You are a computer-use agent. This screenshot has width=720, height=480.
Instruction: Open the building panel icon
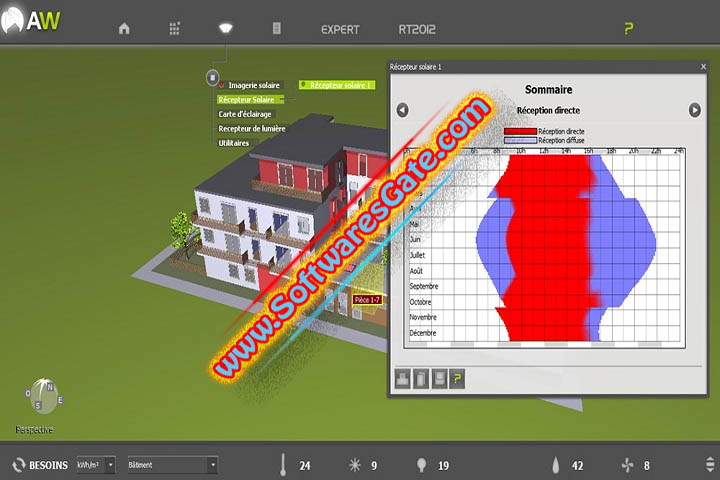pos(276,28)
